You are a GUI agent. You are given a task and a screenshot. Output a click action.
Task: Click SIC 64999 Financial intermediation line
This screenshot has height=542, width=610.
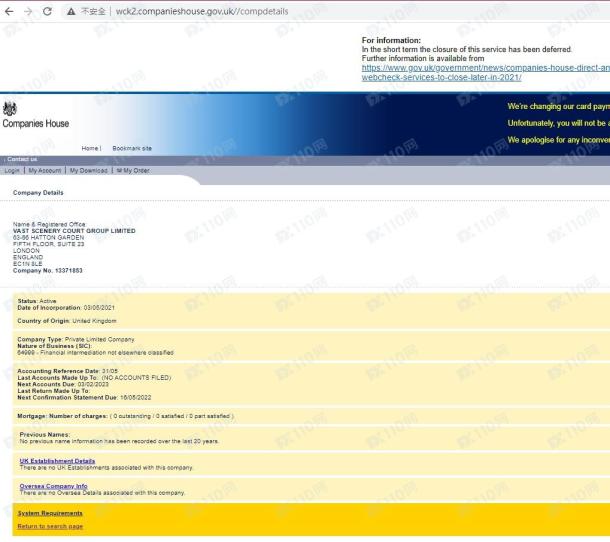[x=95, y=353]
